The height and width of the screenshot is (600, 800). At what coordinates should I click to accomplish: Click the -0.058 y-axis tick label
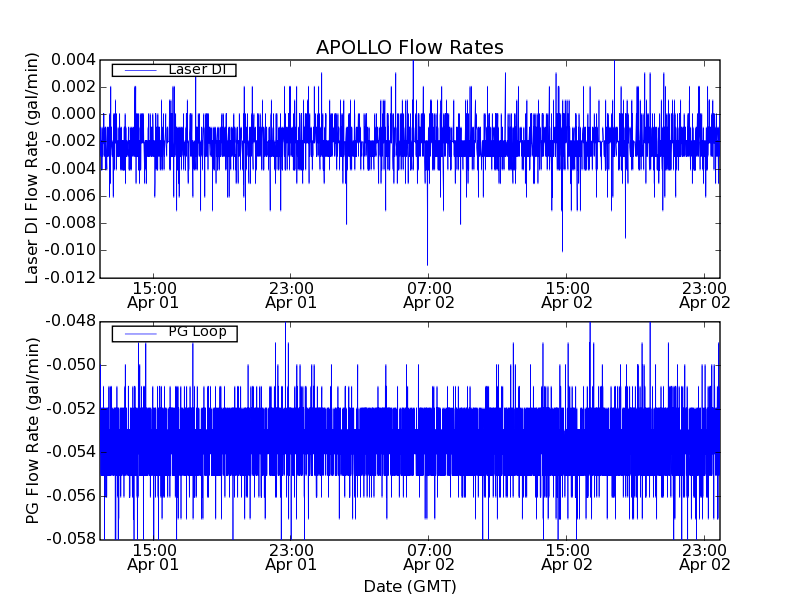(x=70, y=539)
